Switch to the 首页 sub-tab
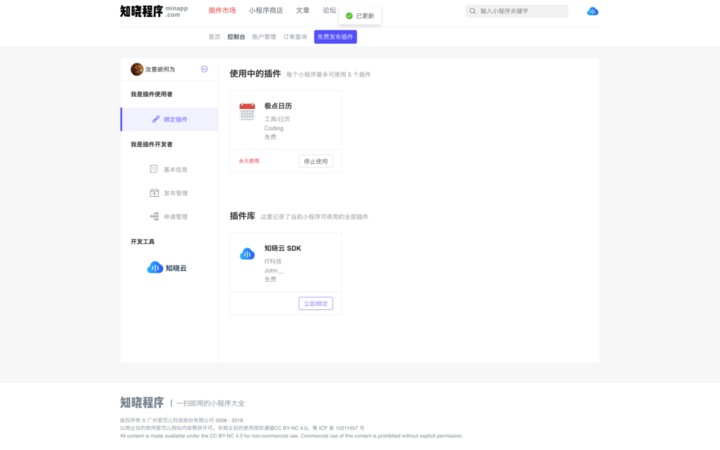 pos(214,37)
